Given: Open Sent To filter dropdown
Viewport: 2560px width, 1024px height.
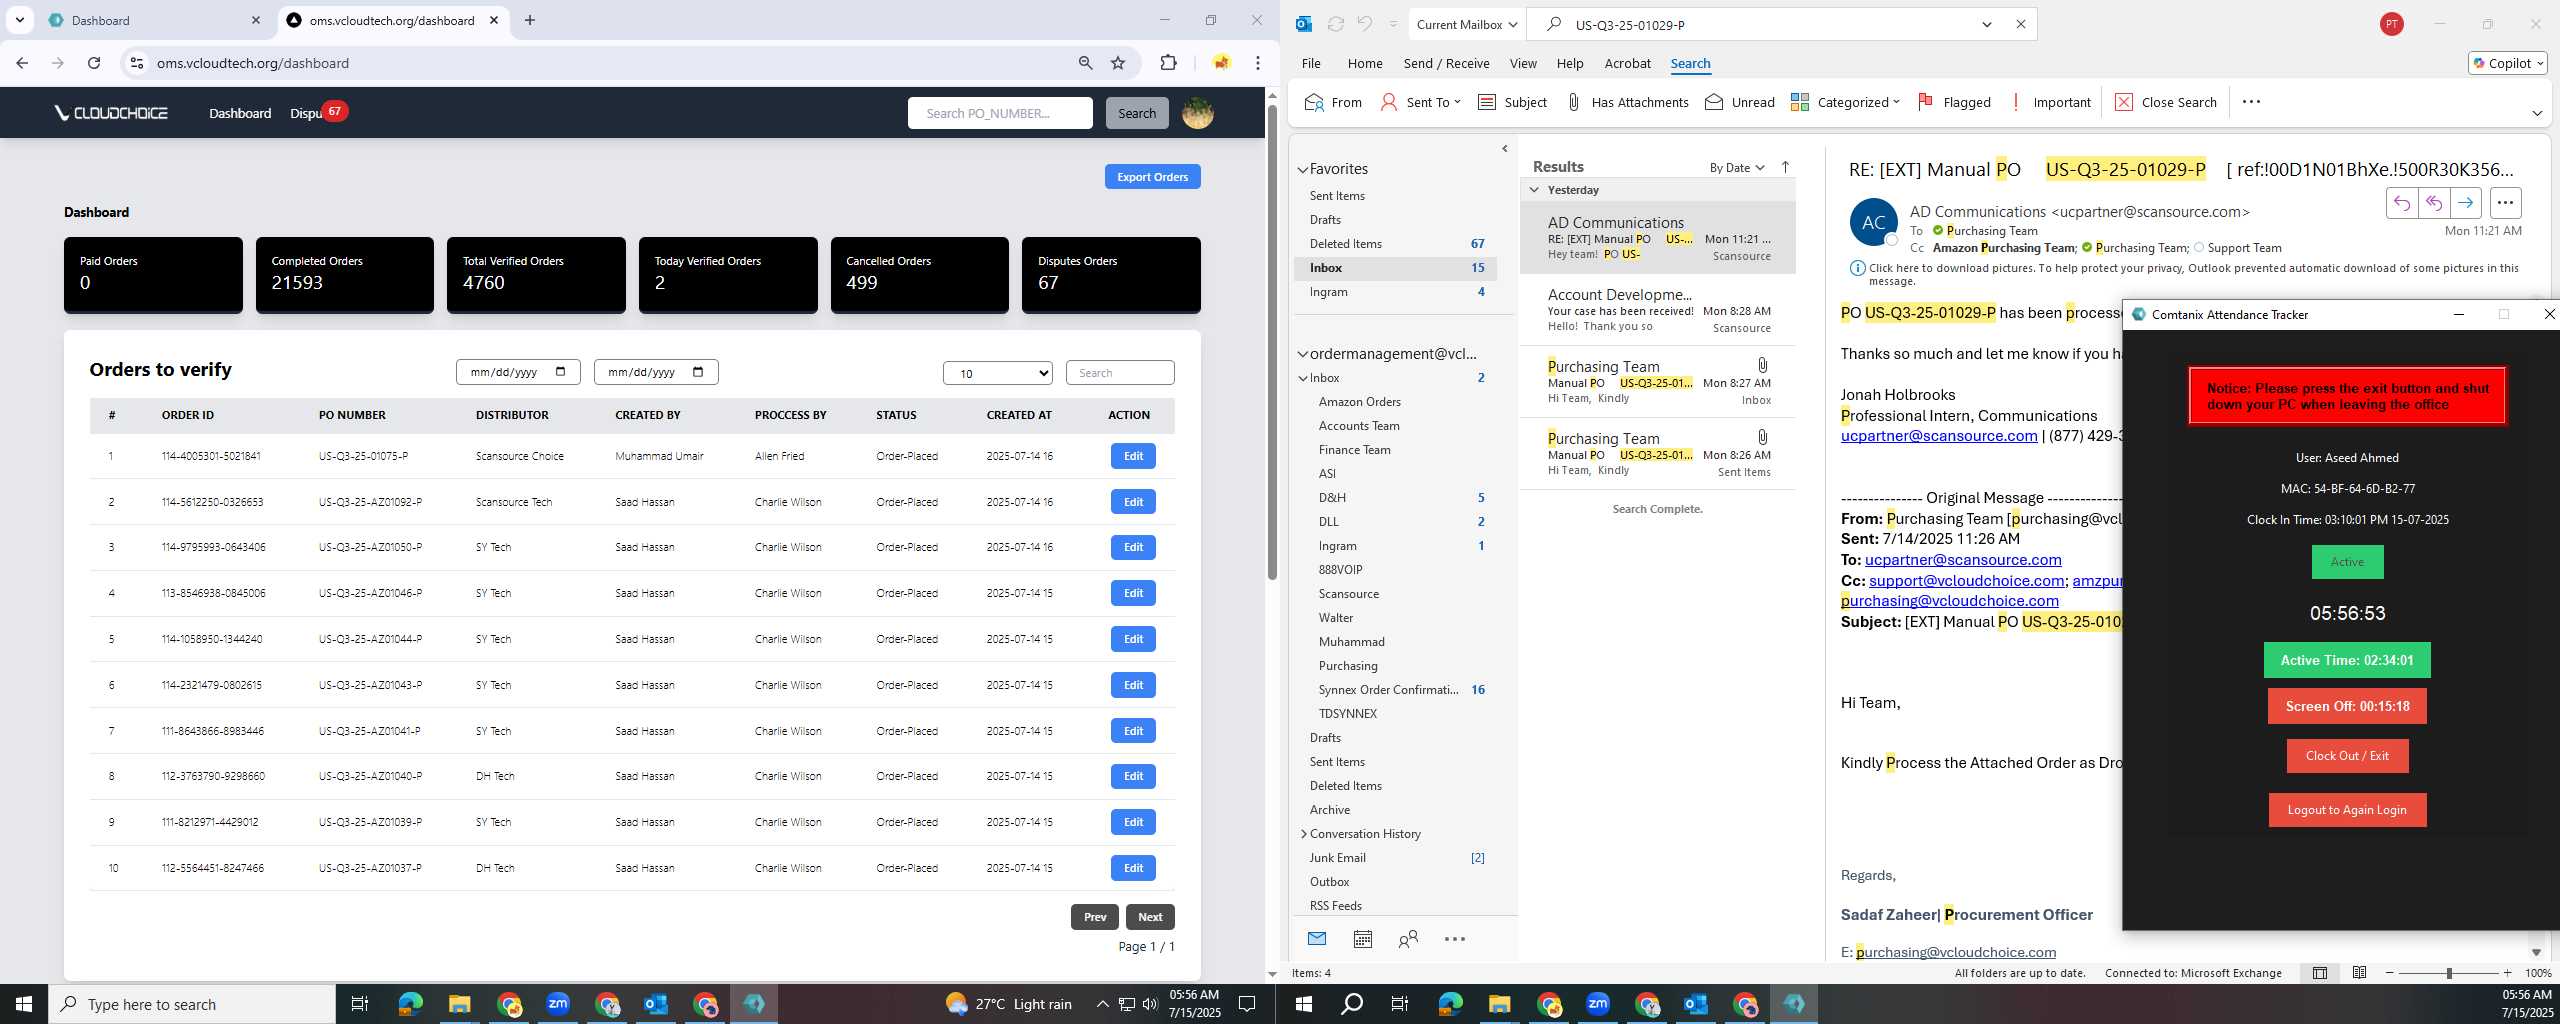Looking at the screenshot, I should tap(1420, 102).
